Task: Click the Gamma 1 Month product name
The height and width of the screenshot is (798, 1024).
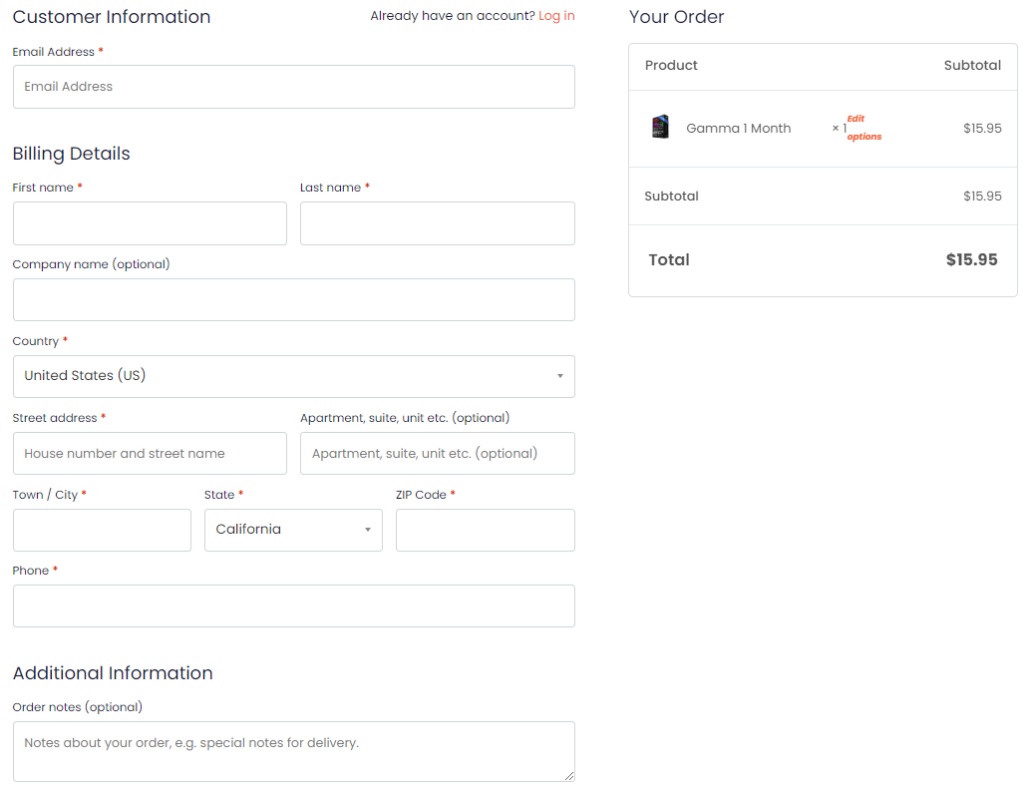Action: [738, 128]
